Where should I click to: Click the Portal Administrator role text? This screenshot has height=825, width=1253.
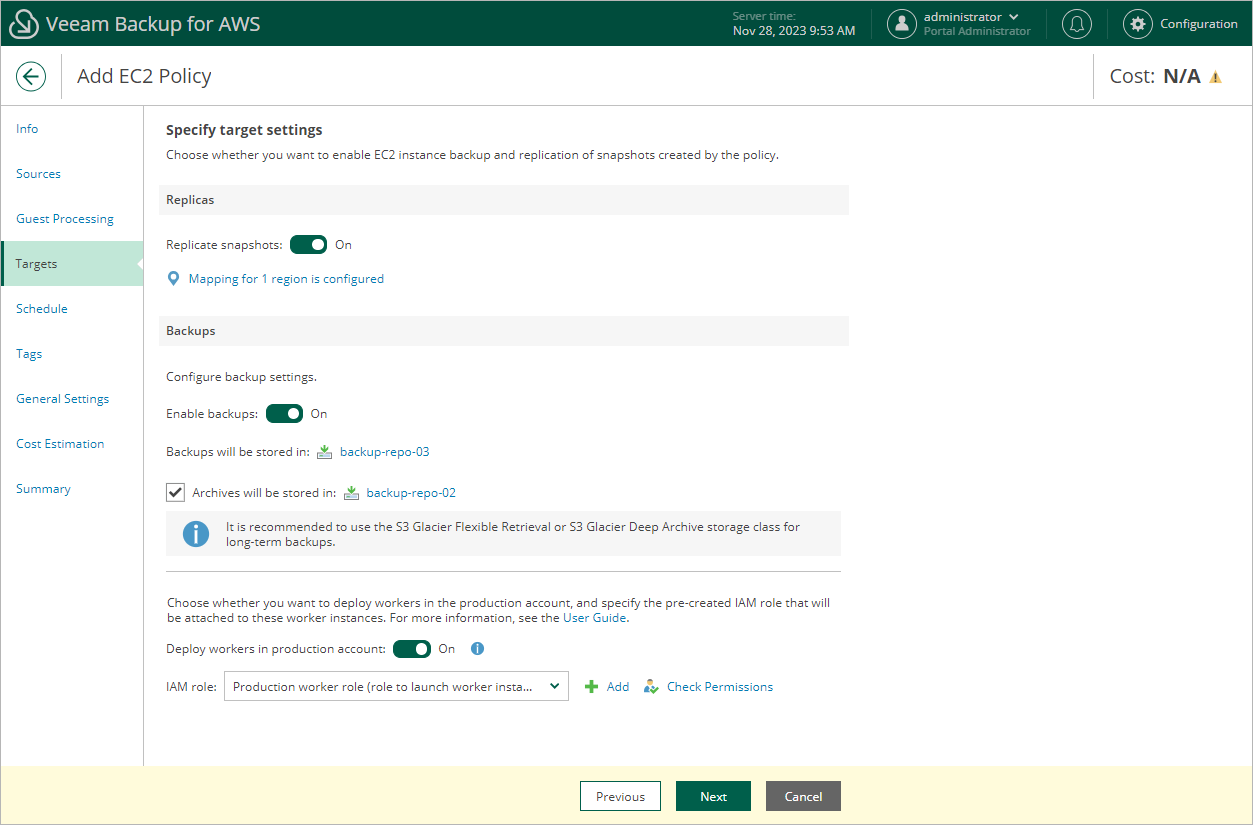[977, 31]
